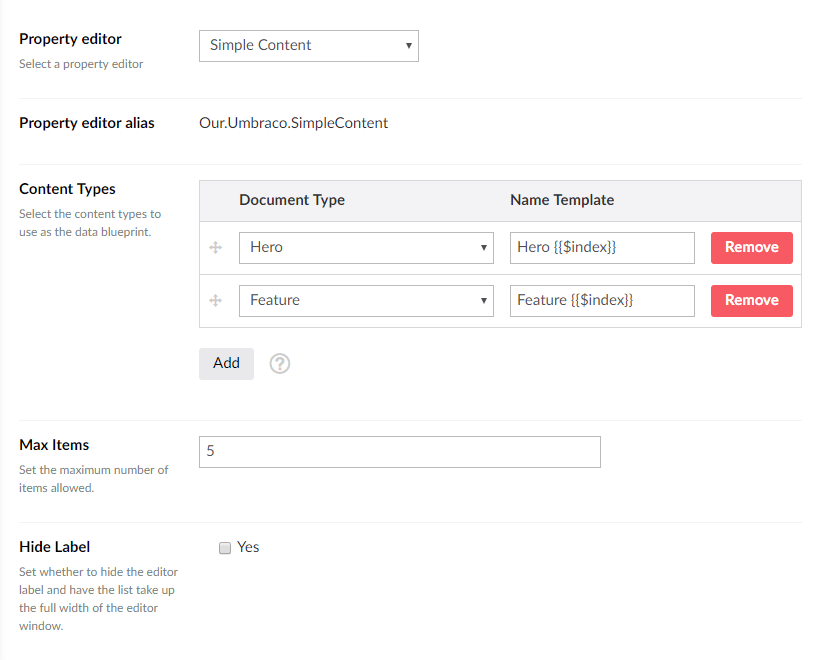Image resolution: width=822 pixels, height=660 pixels.
Task: Click the drag handle on the Feature row
Action: click(215, 301)
